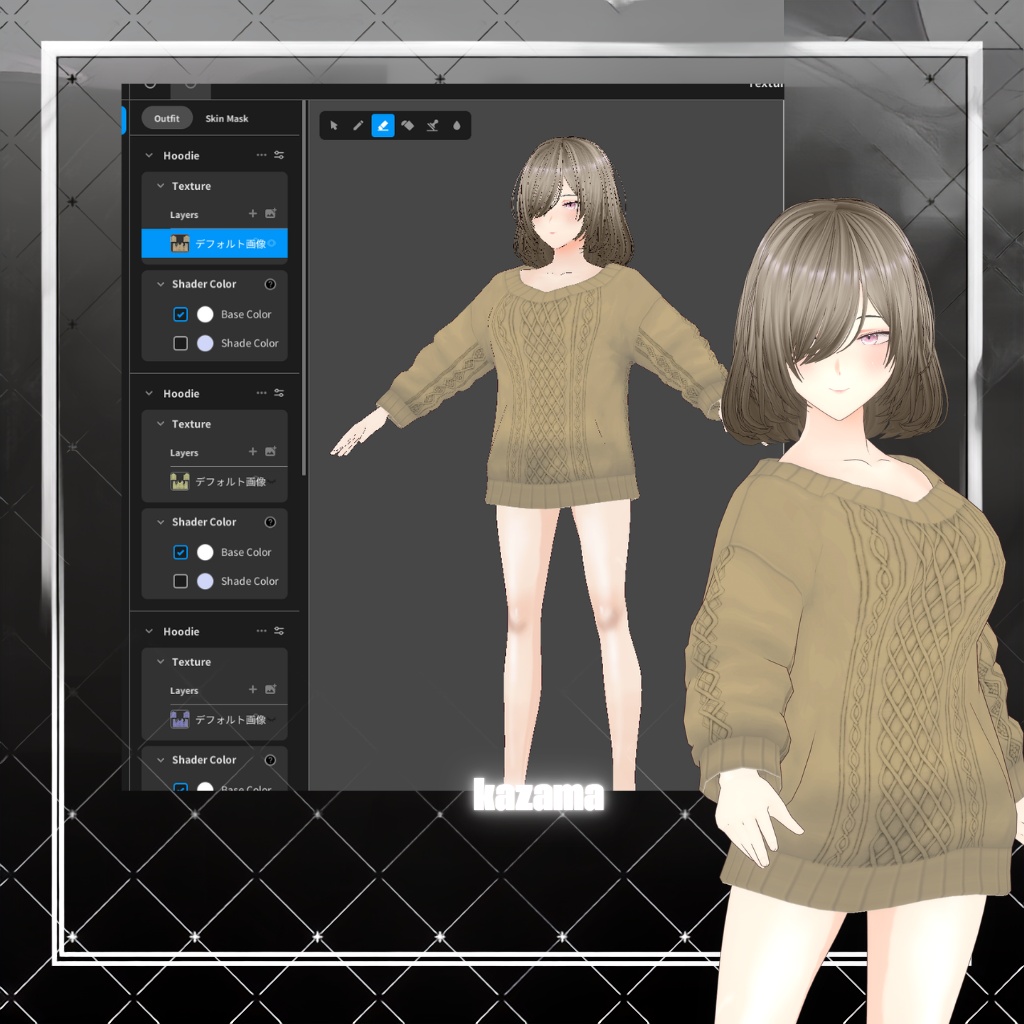Uncheck Base Color in second Hoodie section
Viewport: 1024px width, 1024px height.
[180, 552]
